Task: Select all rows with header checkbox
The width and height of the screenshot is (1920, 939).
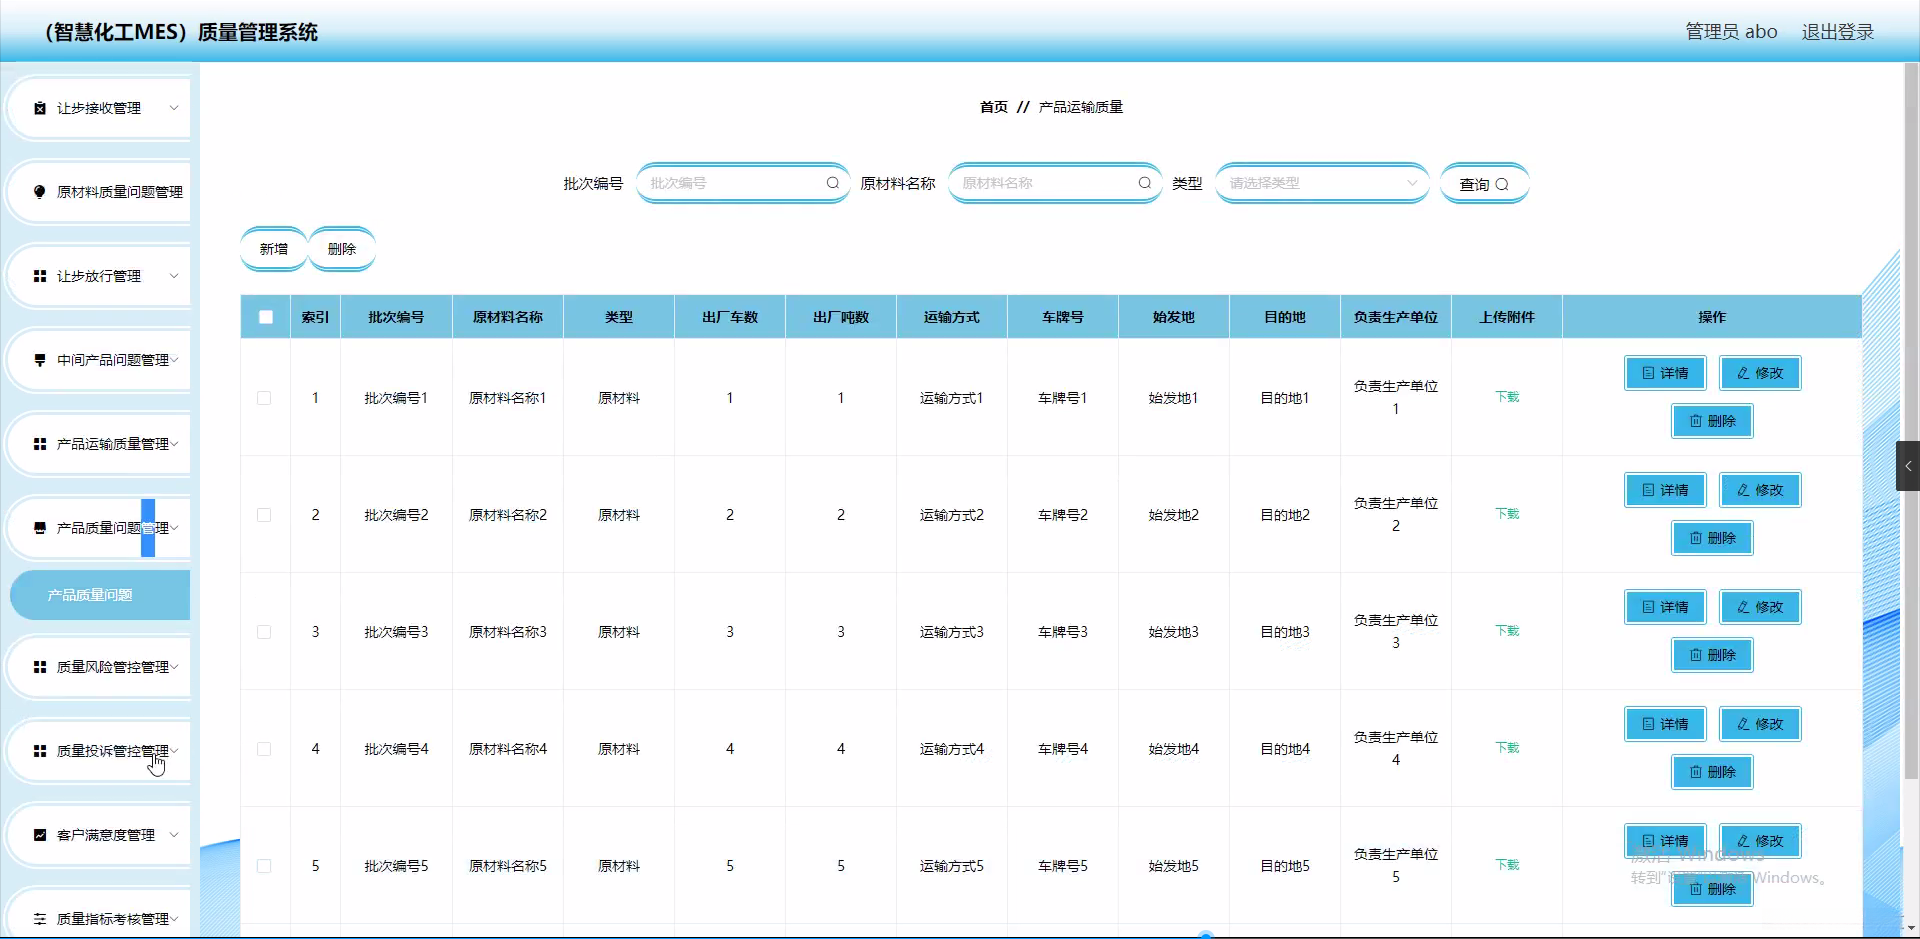Action: pyautogui.click(x=266, y=317)
